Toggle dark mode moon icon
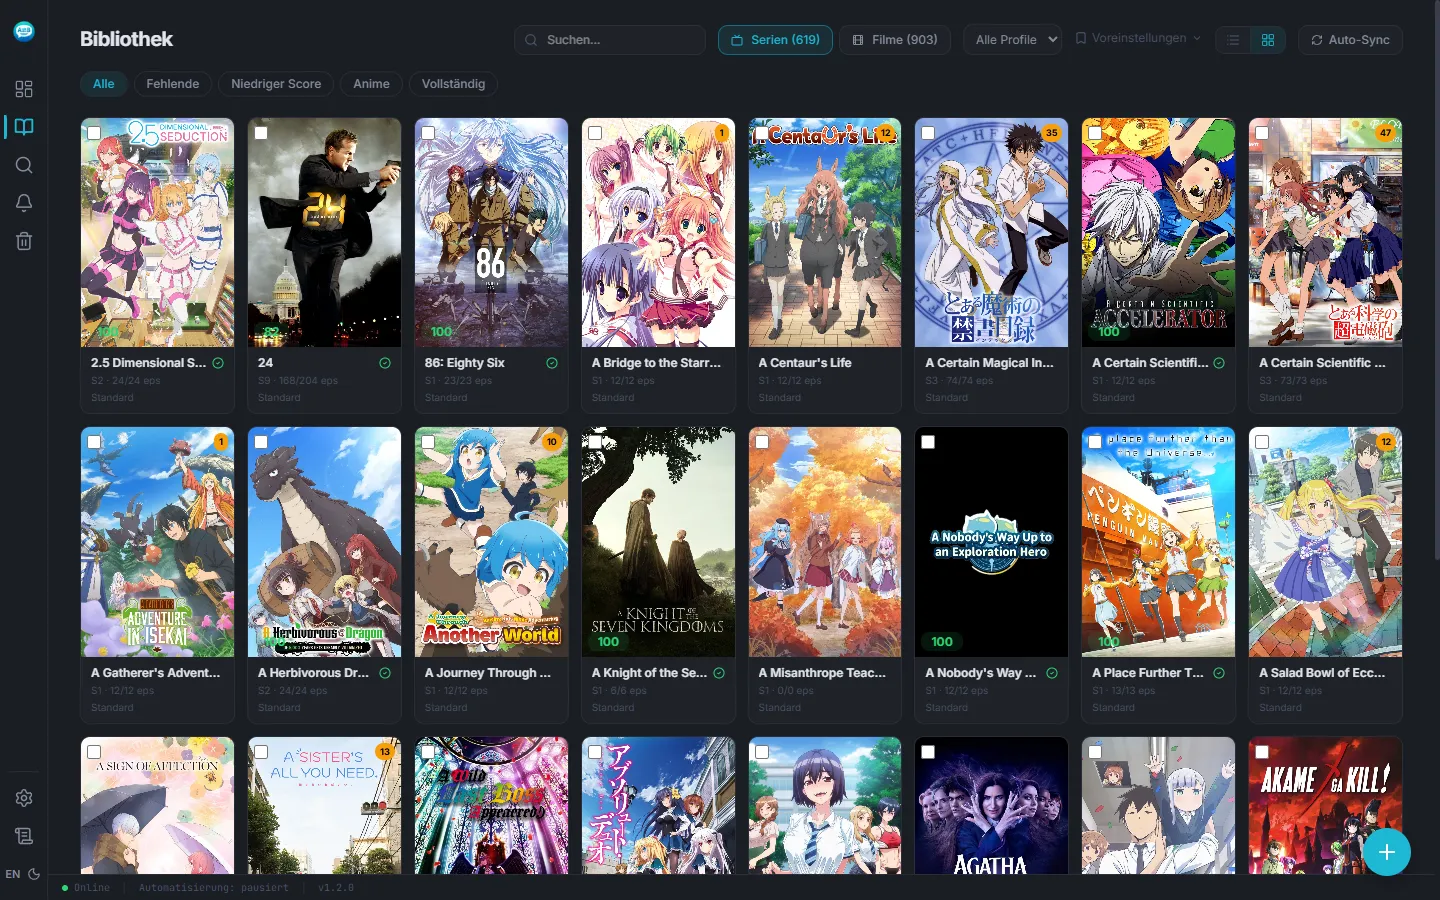 34,874
